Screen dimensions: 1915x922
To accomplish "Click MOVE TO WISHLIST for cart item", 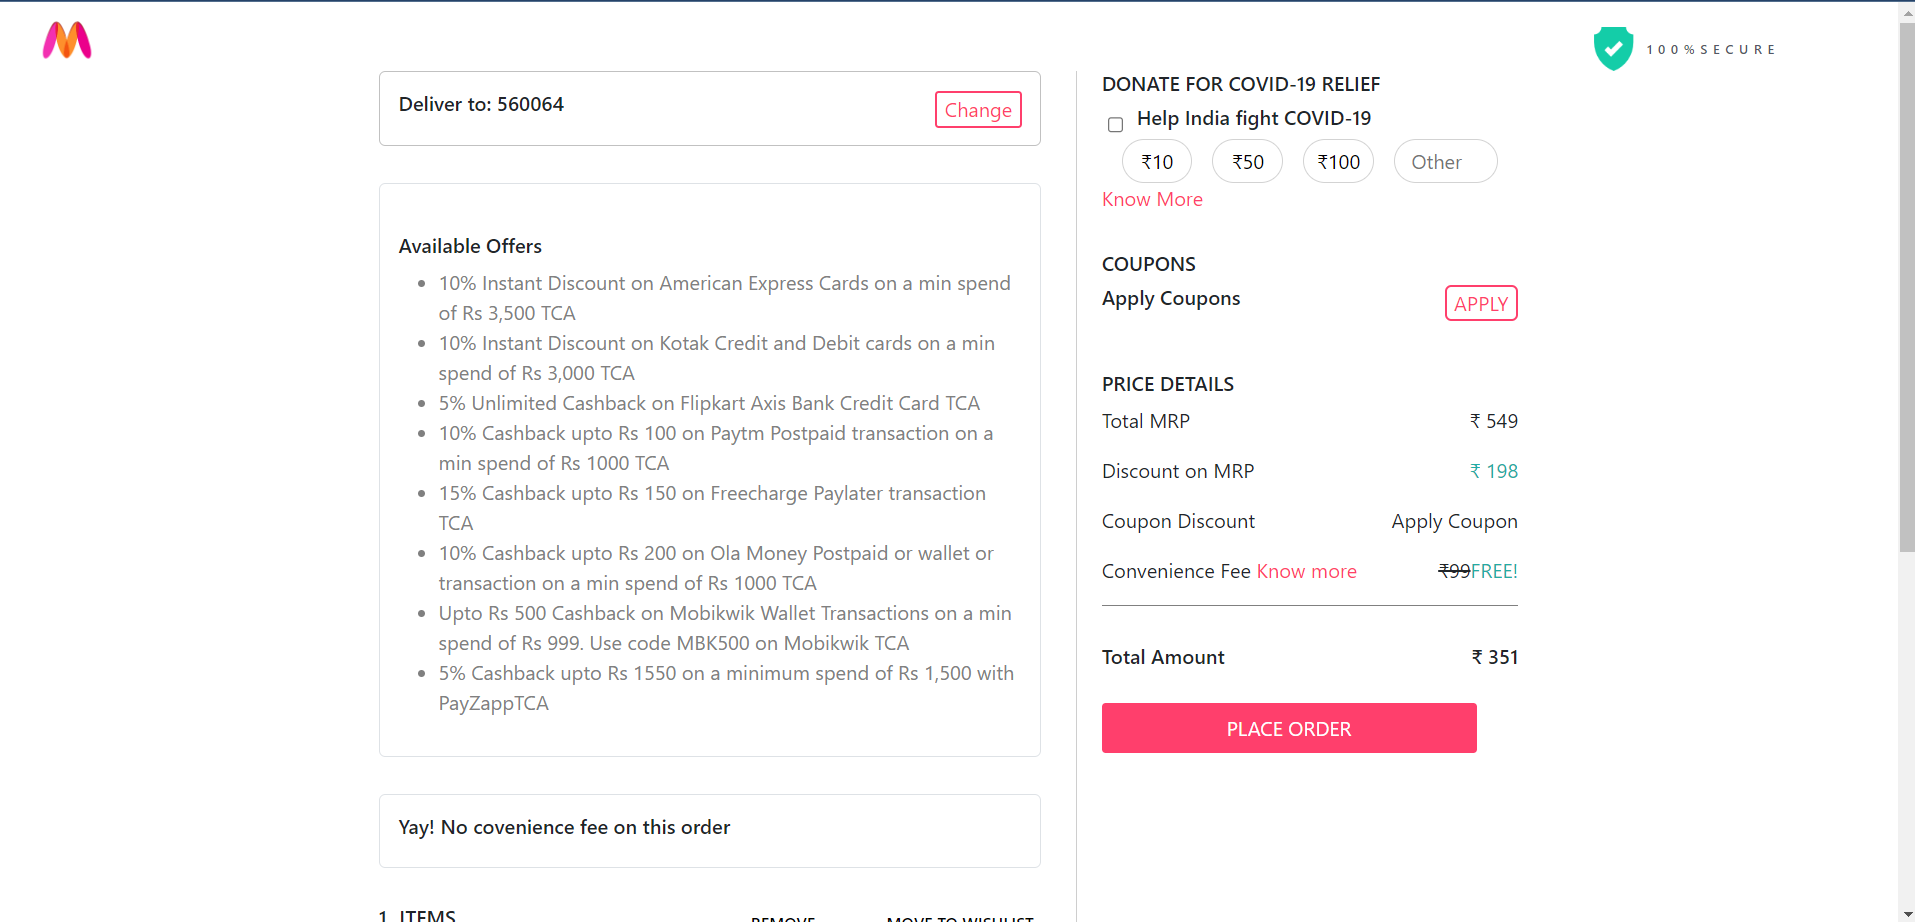I will (x=959, y=917).
